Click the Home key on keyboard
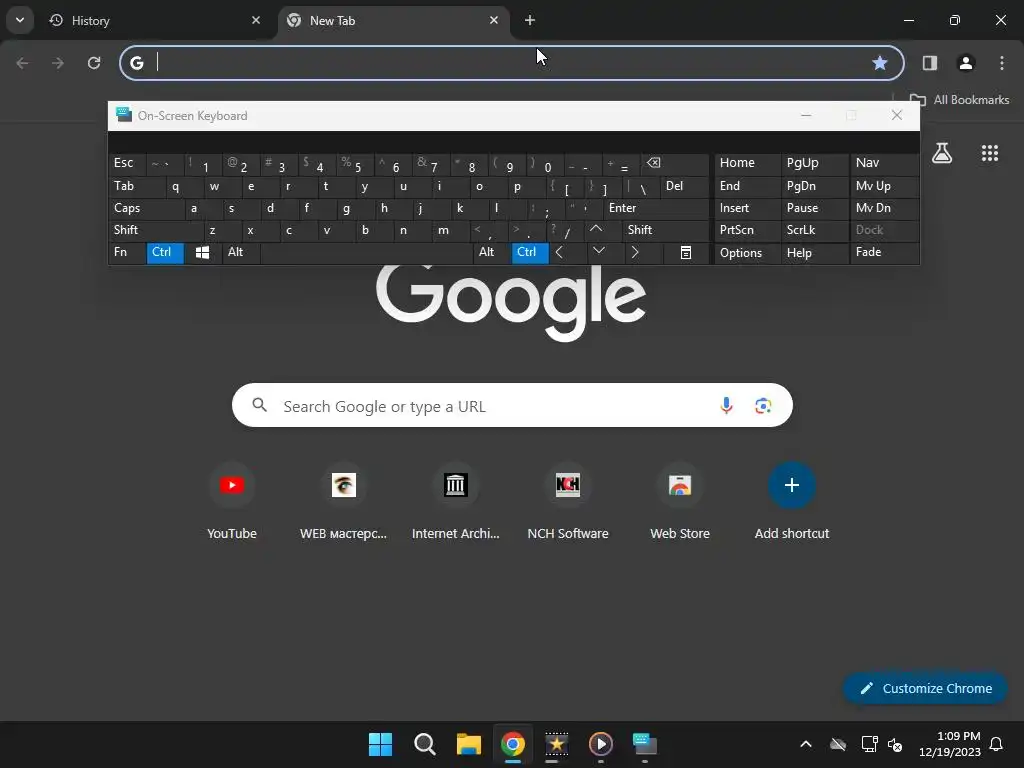The width and height of the screenshot is (1024, 768). [747, 163]
